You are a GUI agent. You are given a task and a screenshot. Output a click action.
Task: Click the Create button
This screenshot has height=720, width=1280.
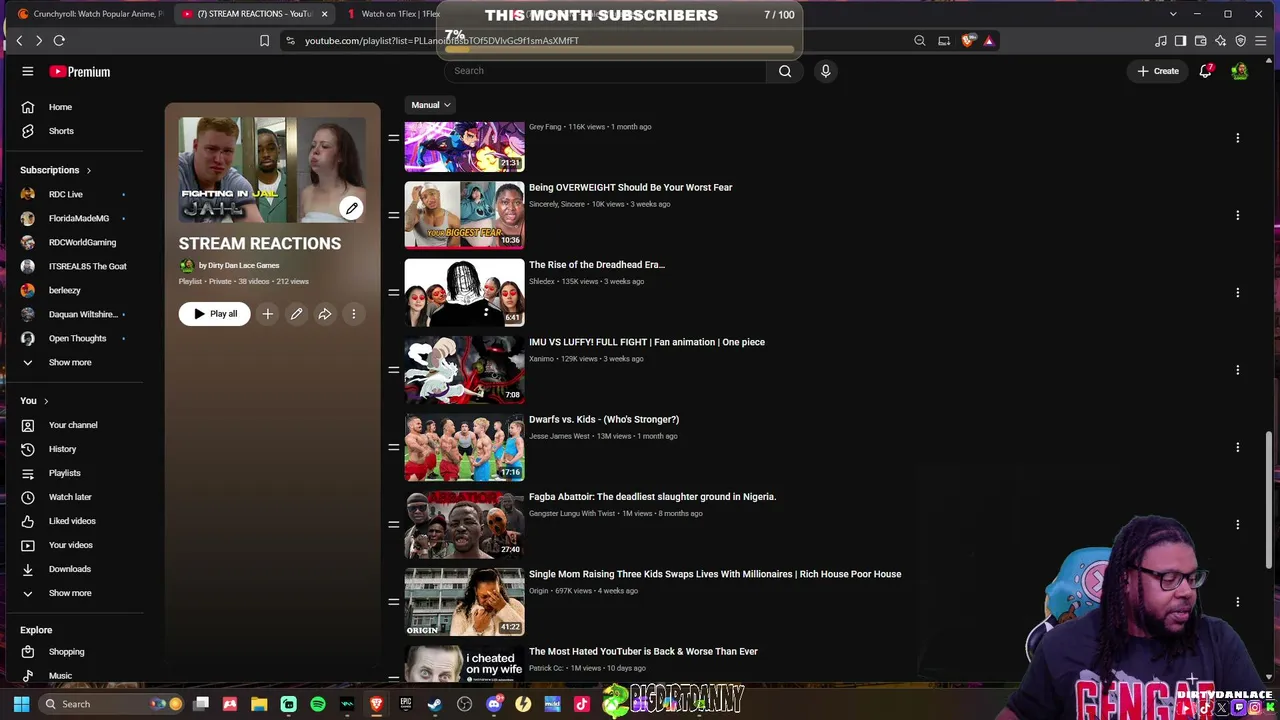pos(1158,71)
